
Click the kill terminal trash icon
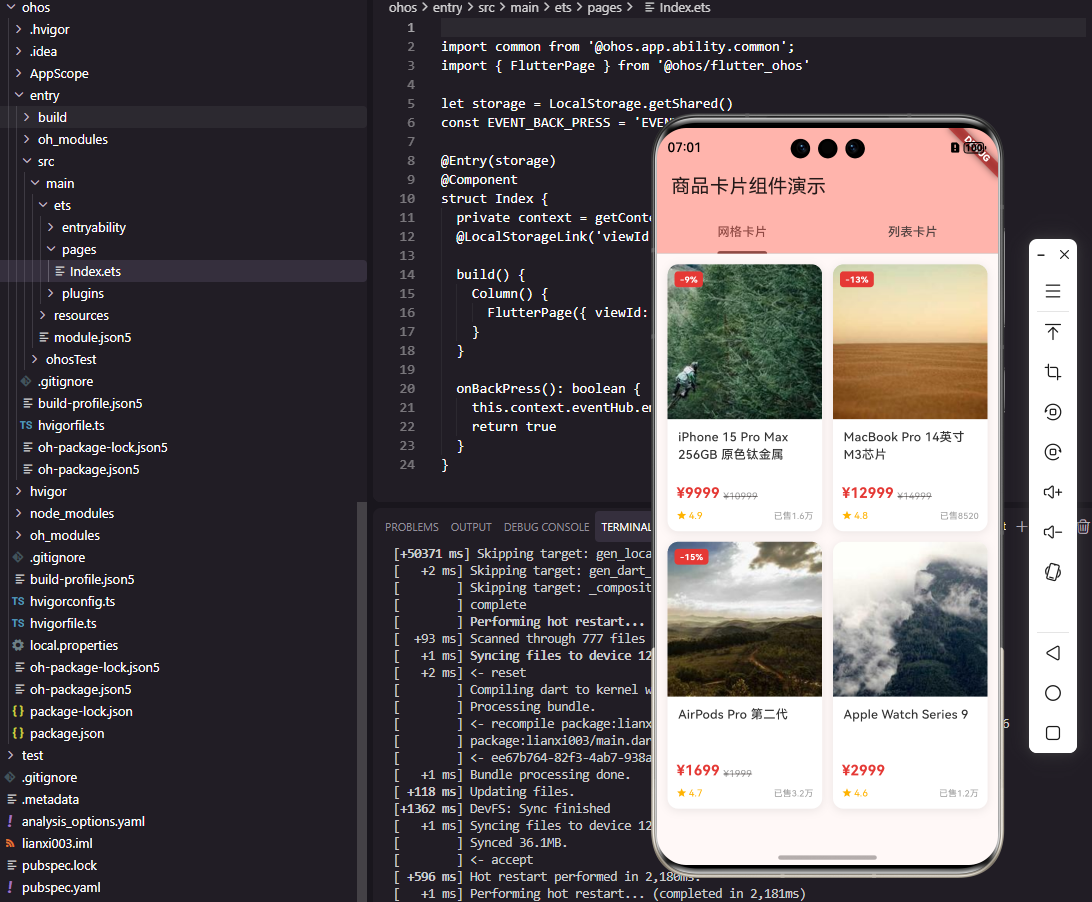pyautogui.click(x=1084, y=527)
